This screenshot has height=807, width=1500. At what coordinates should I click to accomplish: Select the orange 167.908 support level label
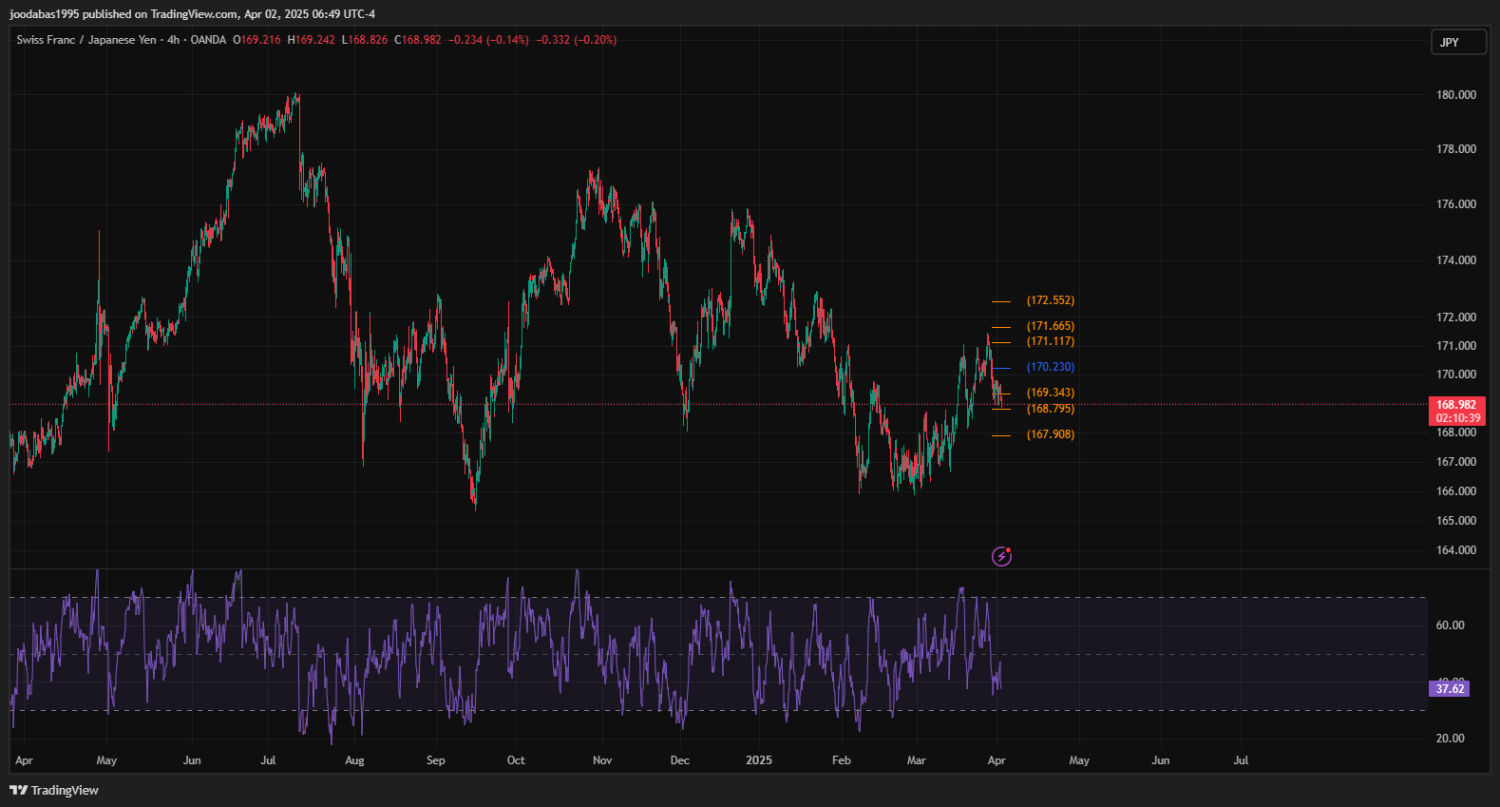pos(1050,434)
